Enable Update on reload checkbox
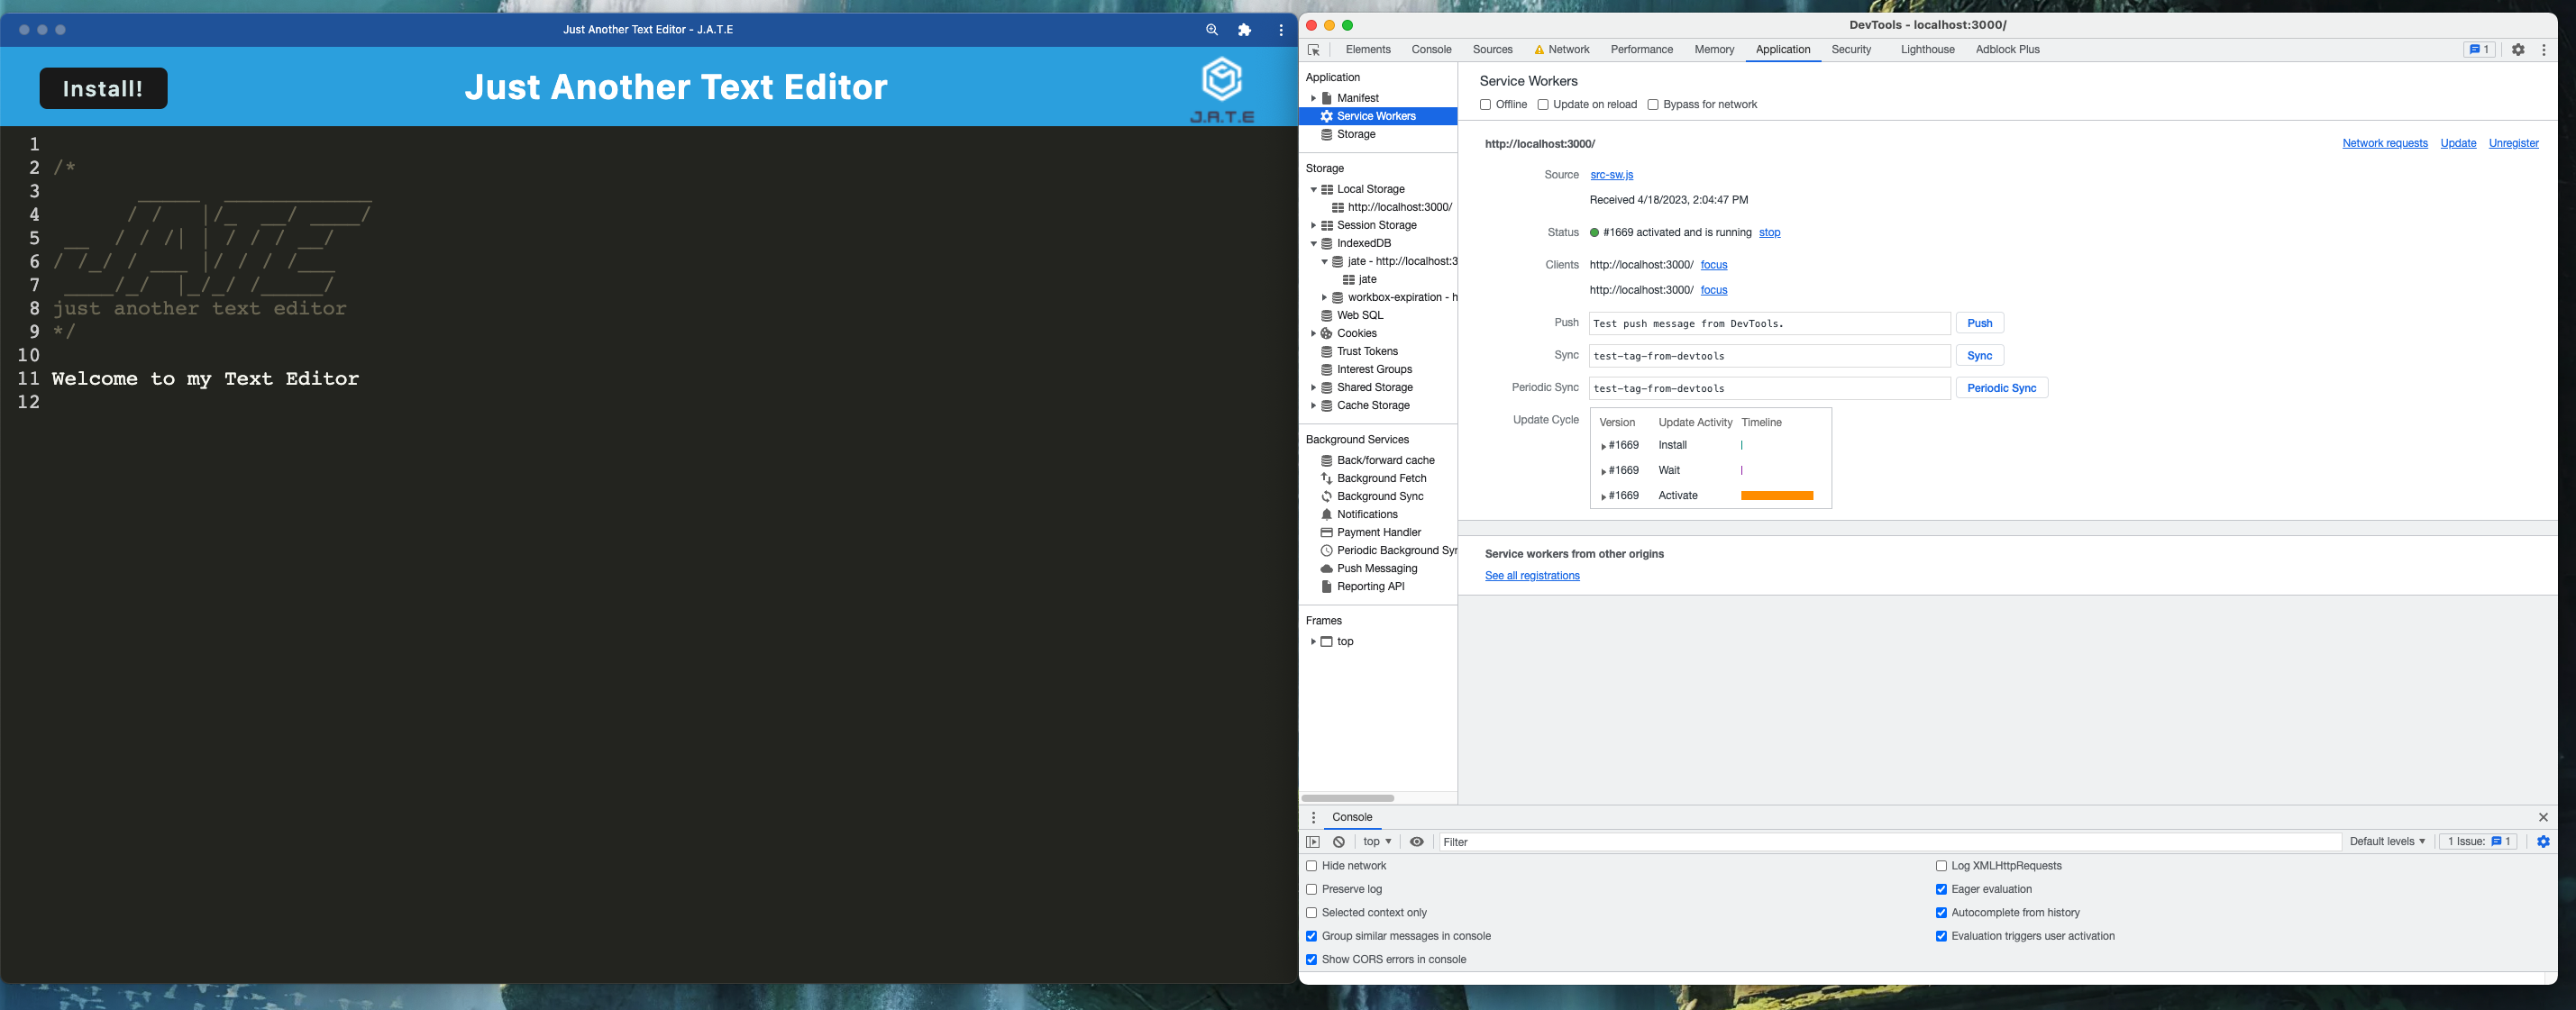Image resolution: width=2576 pixels, height=1010 pixels. 1543,105
